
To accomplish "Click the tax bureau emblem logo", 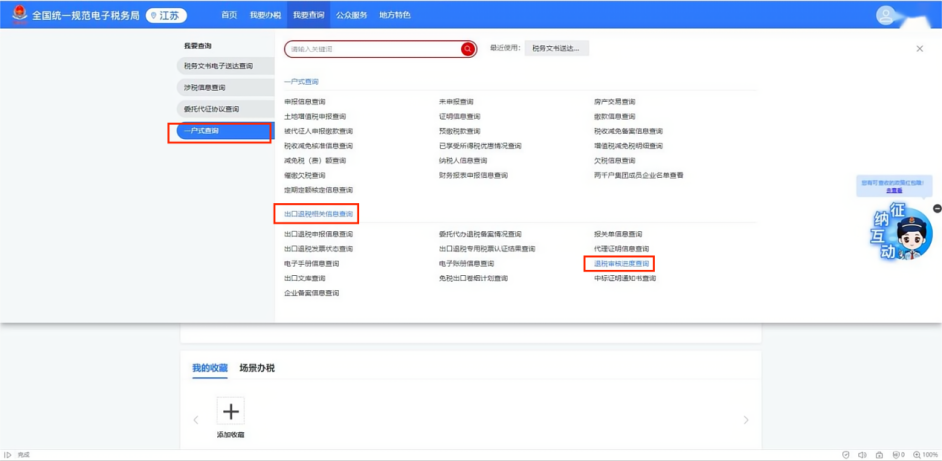I will pos(20,15).
